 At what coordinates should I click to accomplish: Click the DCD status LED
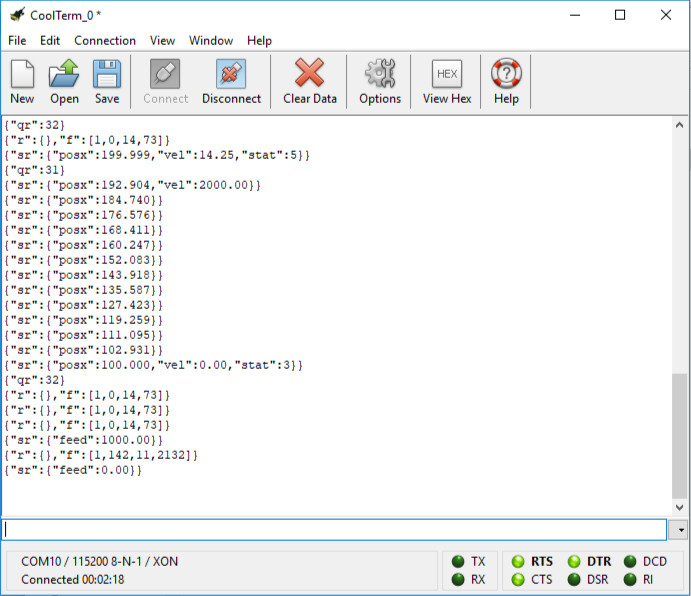630,561
